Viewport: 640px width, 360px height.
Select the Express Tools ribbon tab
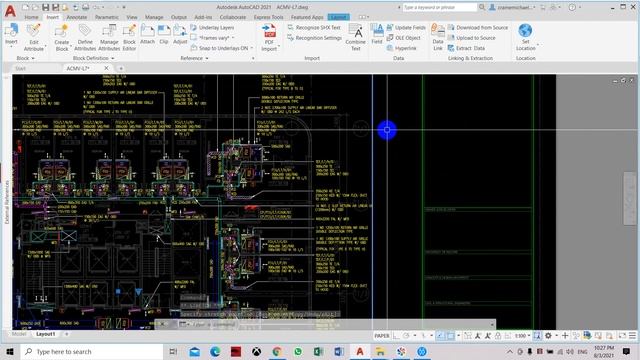click(x=269, y=17)
